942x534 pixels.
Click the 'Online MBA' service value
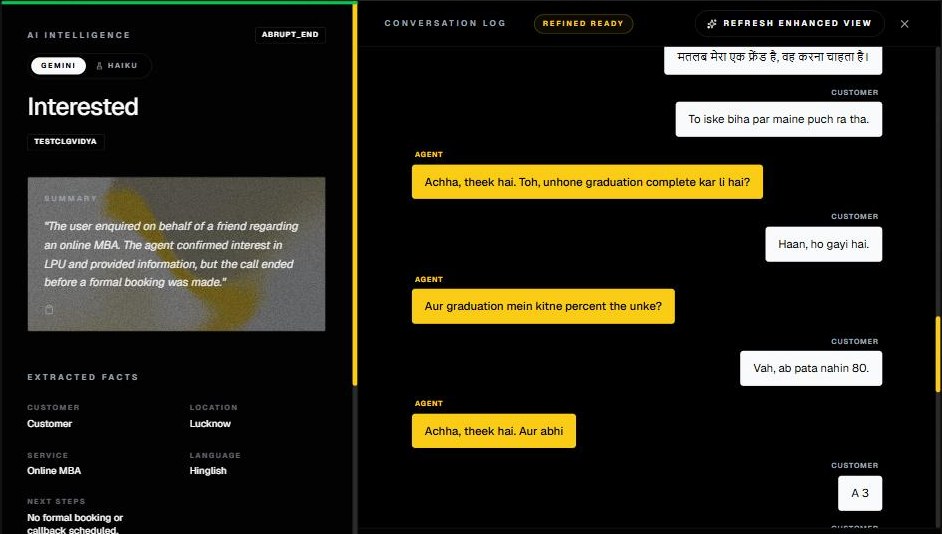click(x=54, y=470)
